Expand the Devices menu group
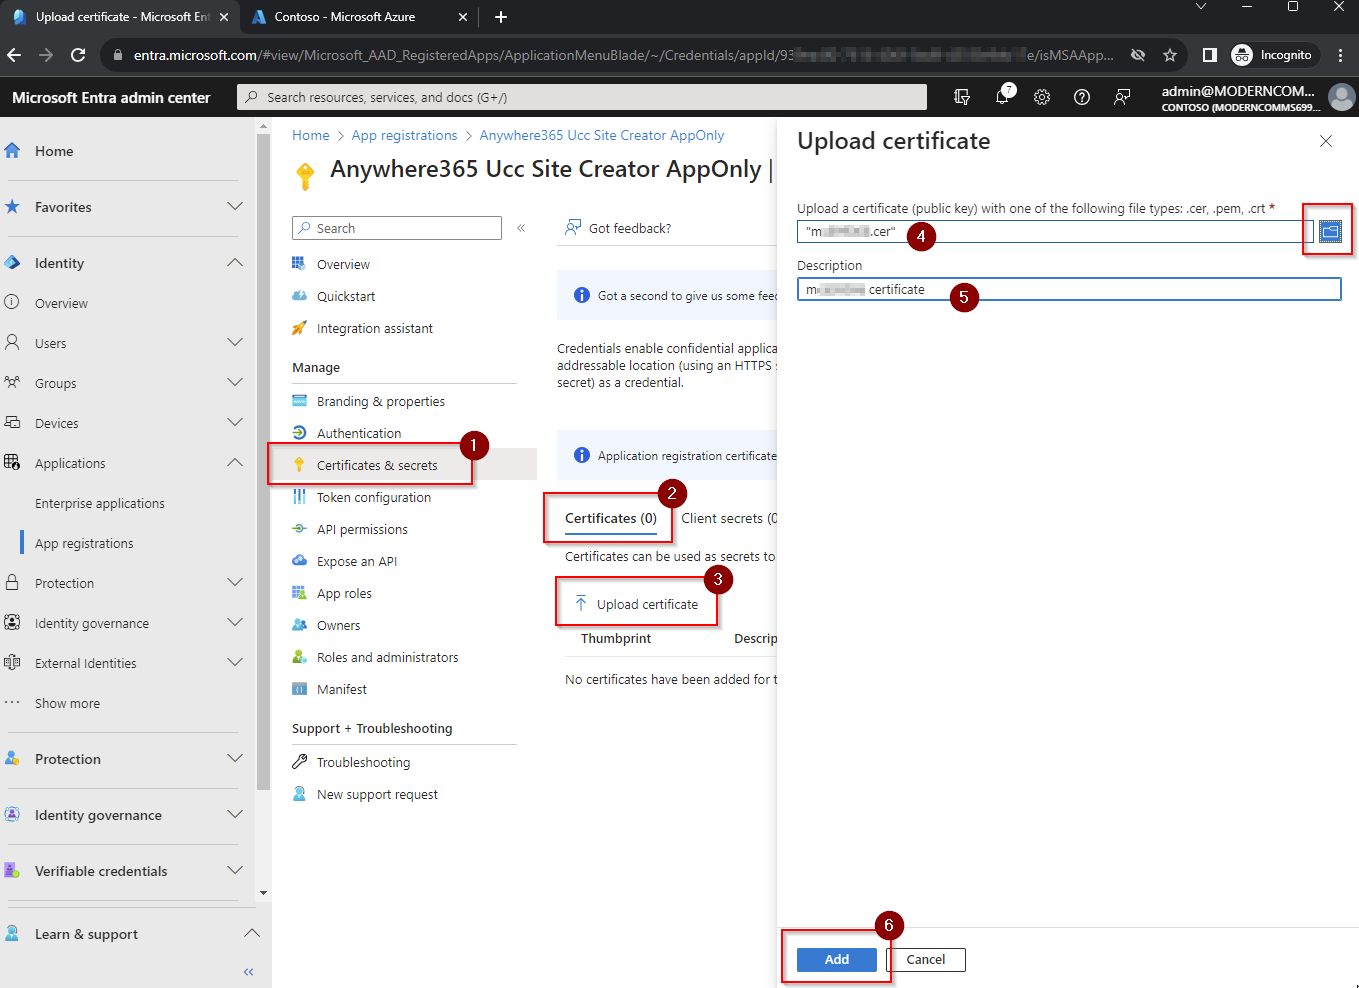Viewport: 1359px width, 988px height. point(235,423)
